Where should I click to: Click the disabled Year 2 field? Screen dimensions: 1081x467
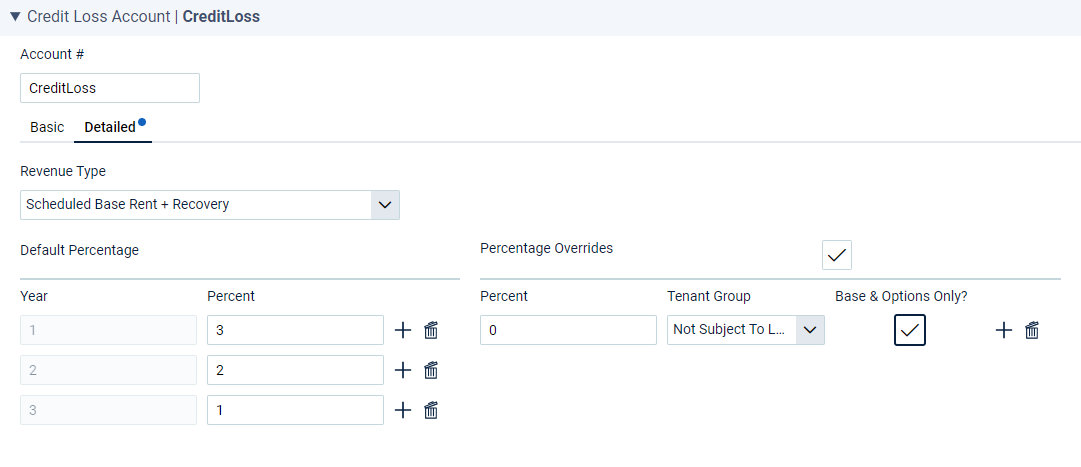[109, 370]
